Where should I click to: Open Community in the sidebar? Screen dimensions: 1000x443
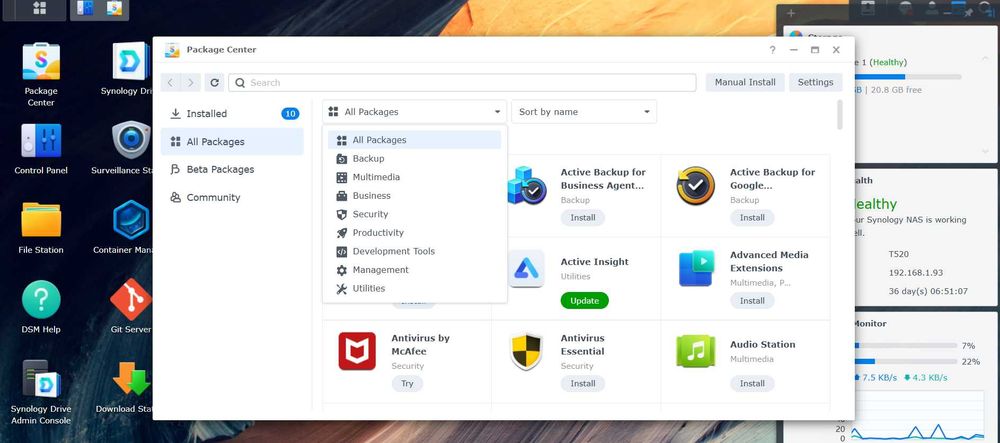tap(232, 198)
